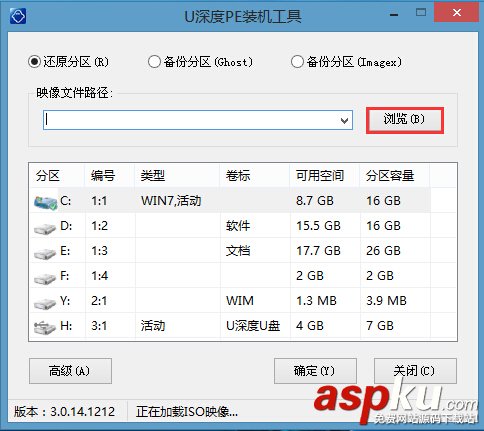Minimize the U深度PE装机工具 window

point(394,15)
